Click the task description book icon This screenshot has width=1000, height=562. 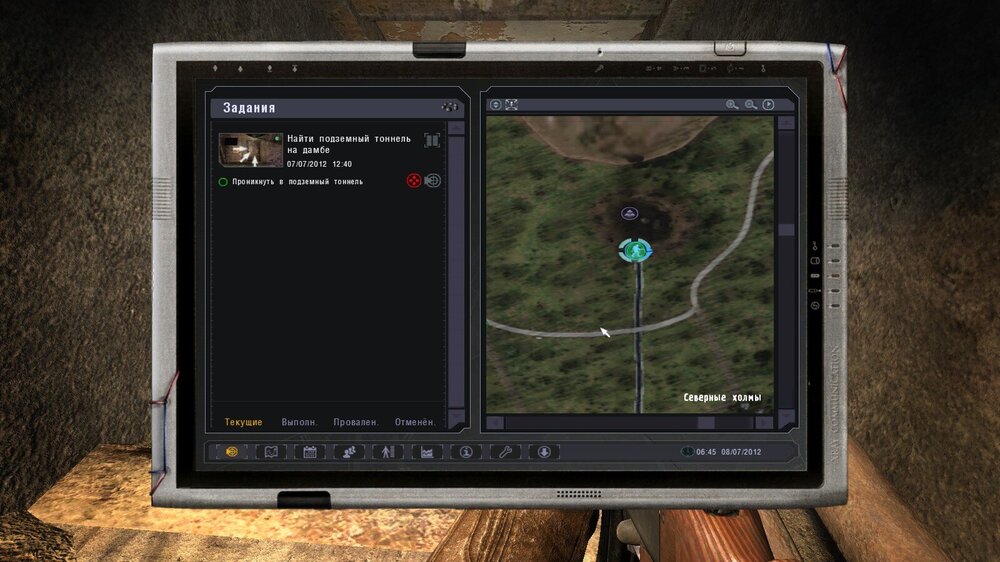coord(432,140)
